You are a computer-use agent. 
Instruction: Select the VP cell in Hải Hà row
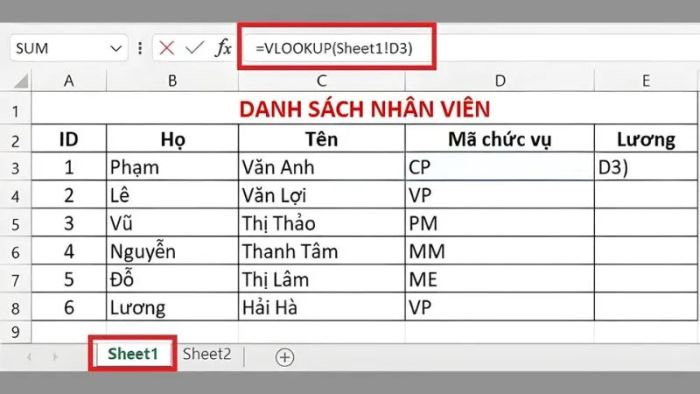pos(500,307)
